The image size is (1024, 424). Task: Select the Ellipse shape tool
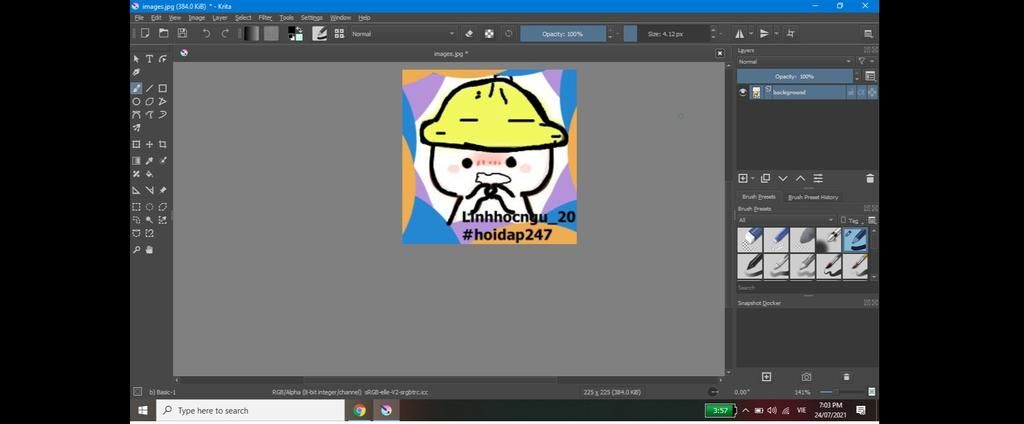pos(136,102)
